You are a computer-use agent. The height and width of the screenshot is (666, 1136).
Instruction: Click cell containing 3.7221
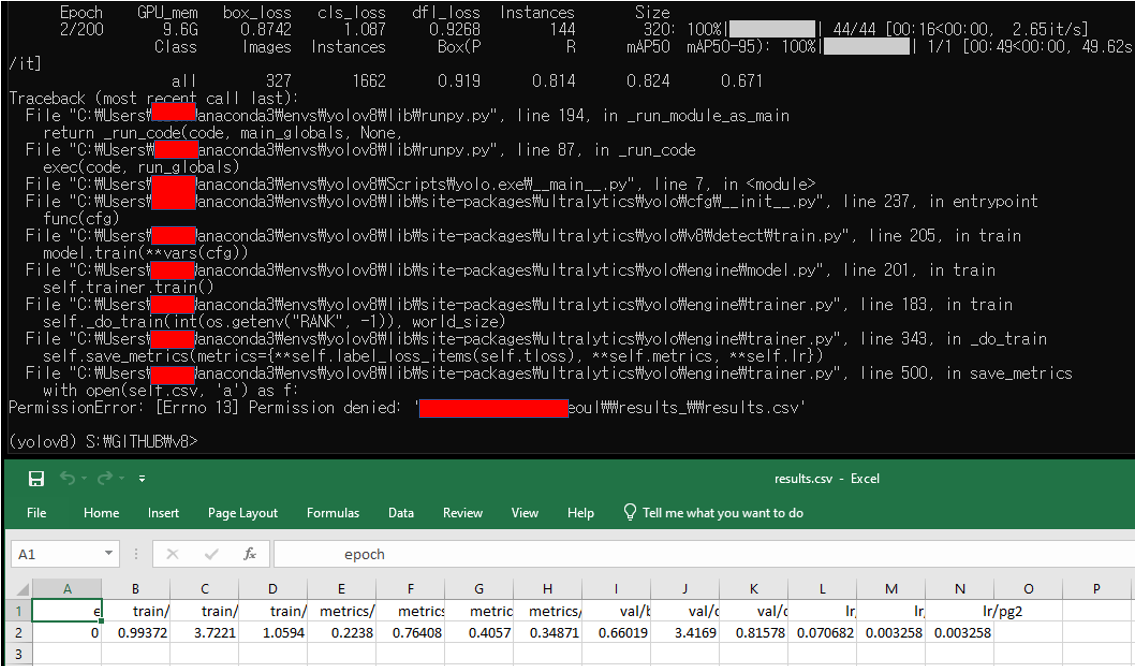(x=204, y=633)
